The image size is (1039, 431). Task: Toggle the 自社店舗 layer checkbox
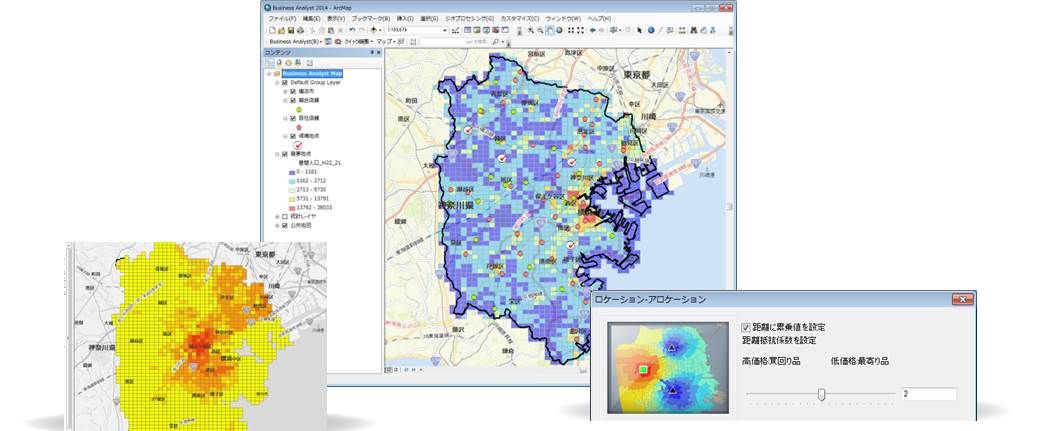(293, 118)
